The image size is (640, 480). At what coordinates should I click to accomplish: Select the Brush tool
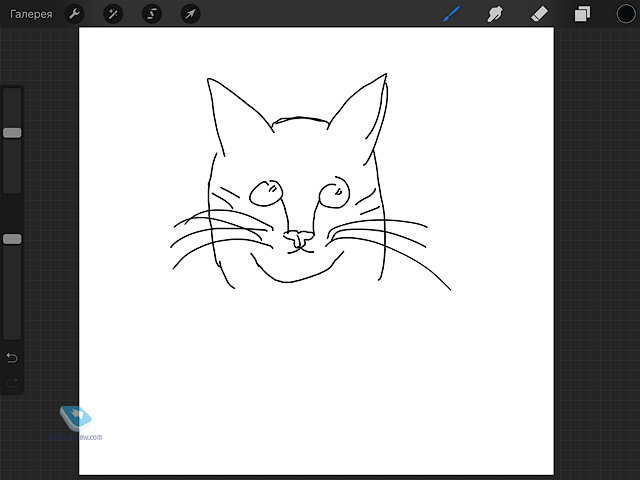[451, 14]
